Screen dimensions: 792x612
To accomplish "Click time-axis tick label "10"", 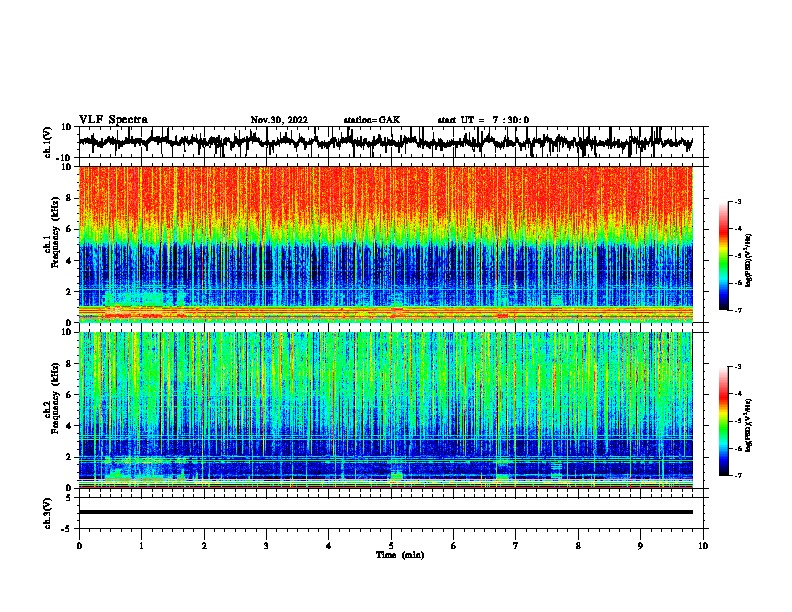I will pos(703,546).
